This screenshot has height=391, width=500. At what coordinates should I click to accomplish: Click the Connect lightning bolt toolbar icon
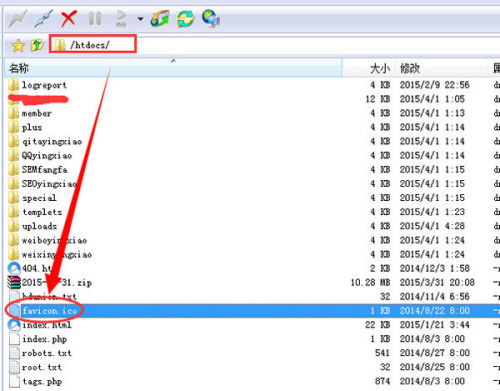pyautogui.click(x=18, y=18)
